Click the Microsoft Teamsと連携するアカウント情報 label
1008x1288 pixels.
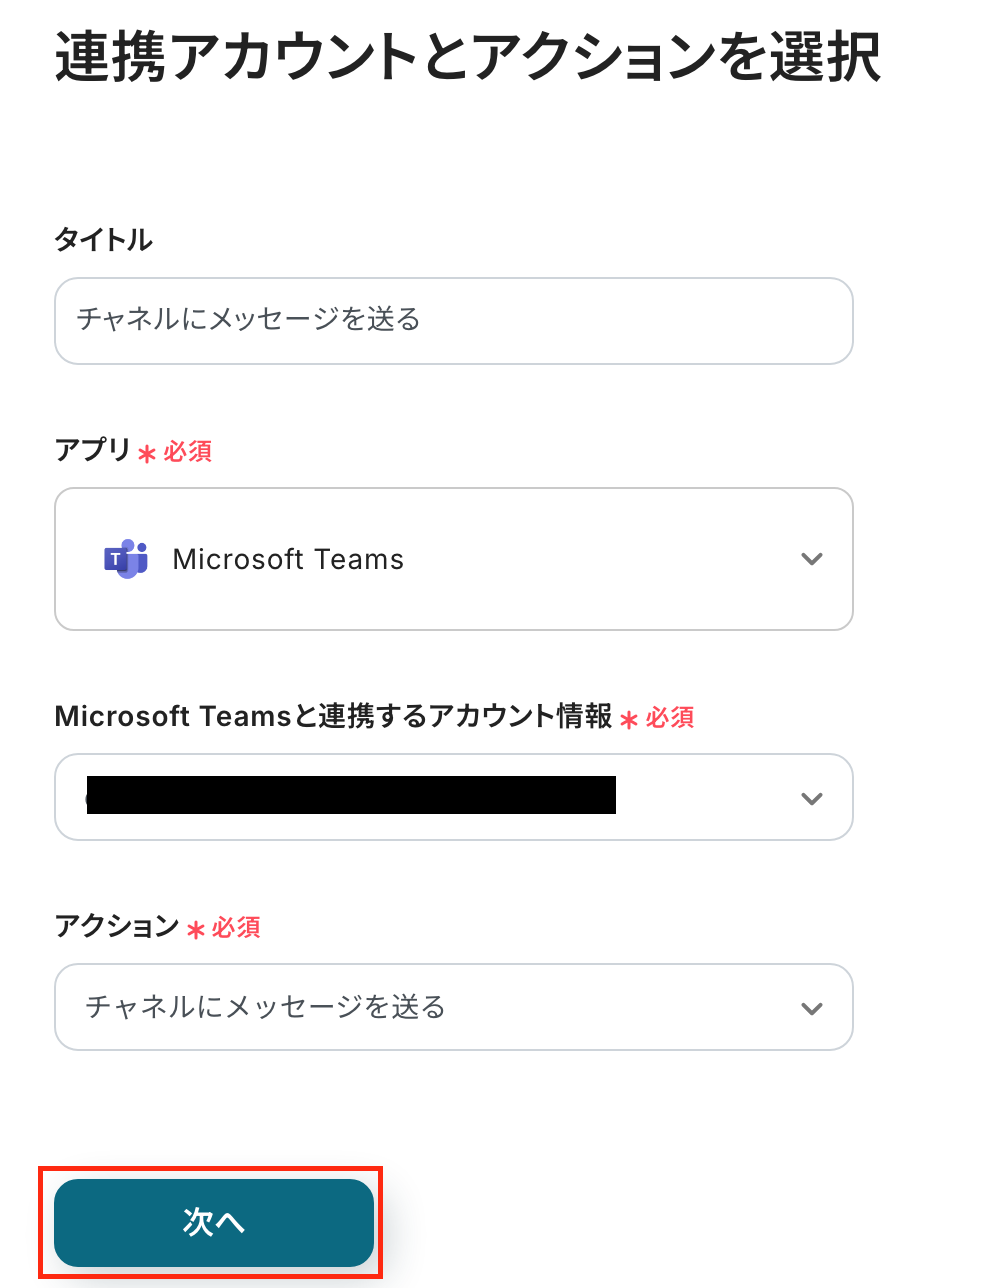coord(333,716)
